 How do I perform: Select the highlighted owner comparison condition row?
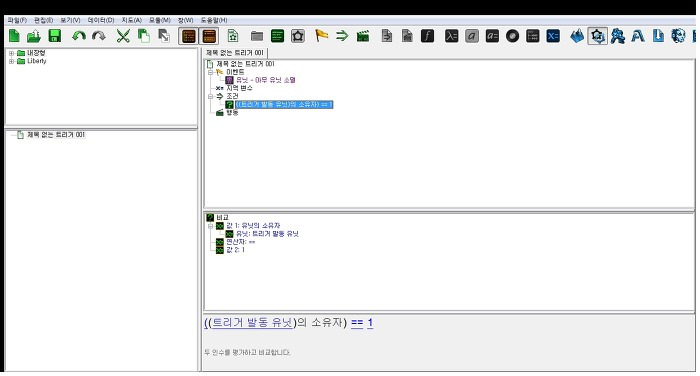pos(284,104)
